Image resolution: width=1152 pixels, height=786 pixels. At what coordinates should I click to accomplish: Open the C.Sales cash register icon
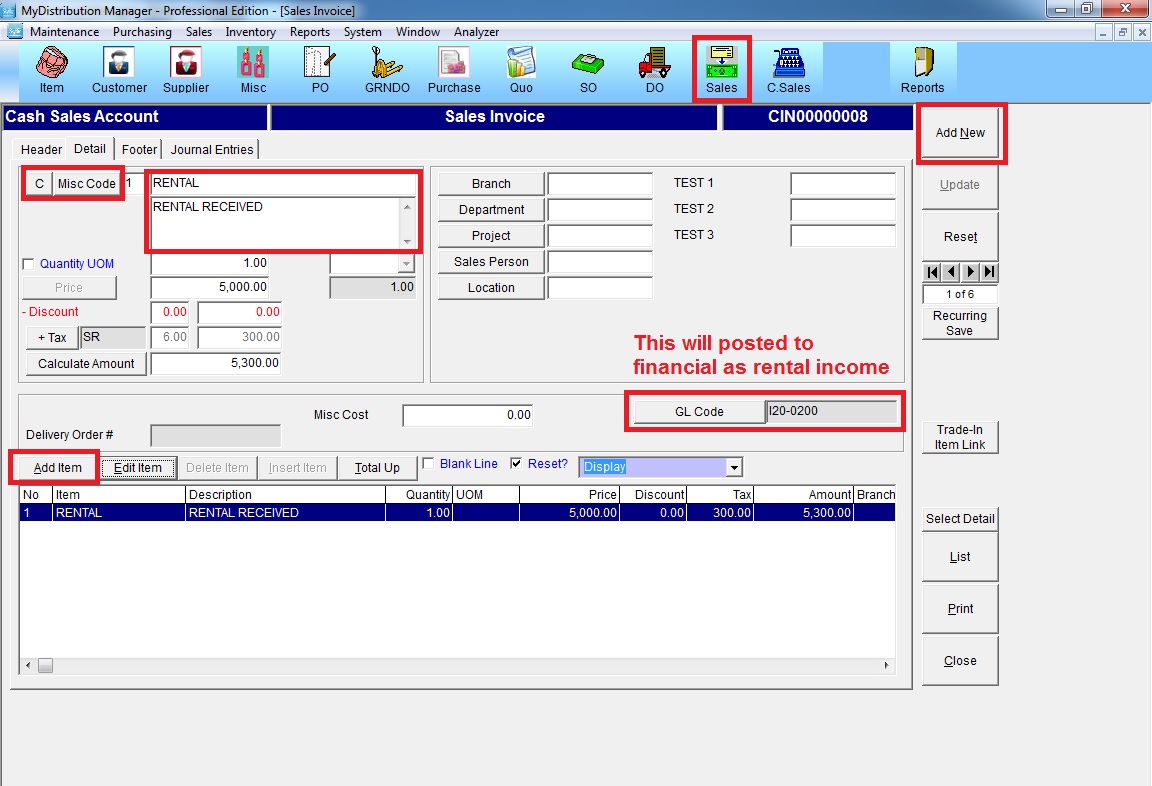tap(787, 70)
